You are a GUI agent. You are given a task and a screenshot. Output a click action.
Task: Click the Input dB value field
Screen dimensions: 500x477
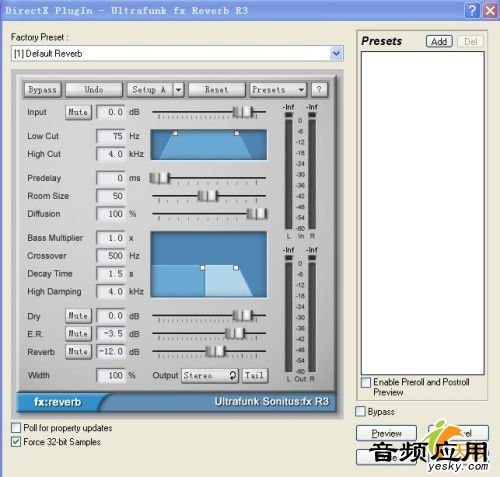111,112
